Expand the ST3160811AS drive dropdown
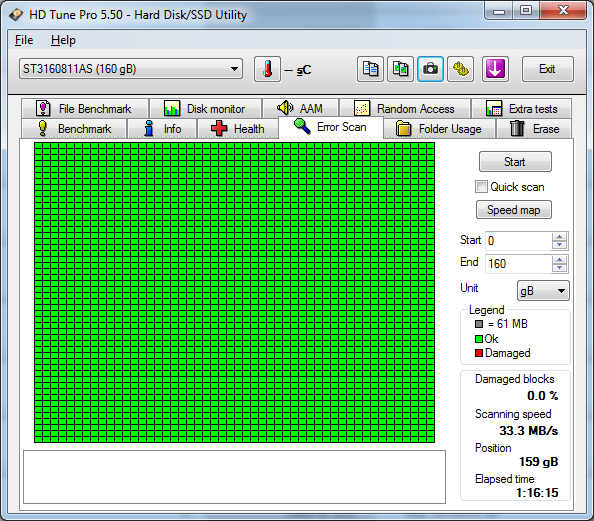Viewport: 594px width, 521px height. click(x=131, y=69)
